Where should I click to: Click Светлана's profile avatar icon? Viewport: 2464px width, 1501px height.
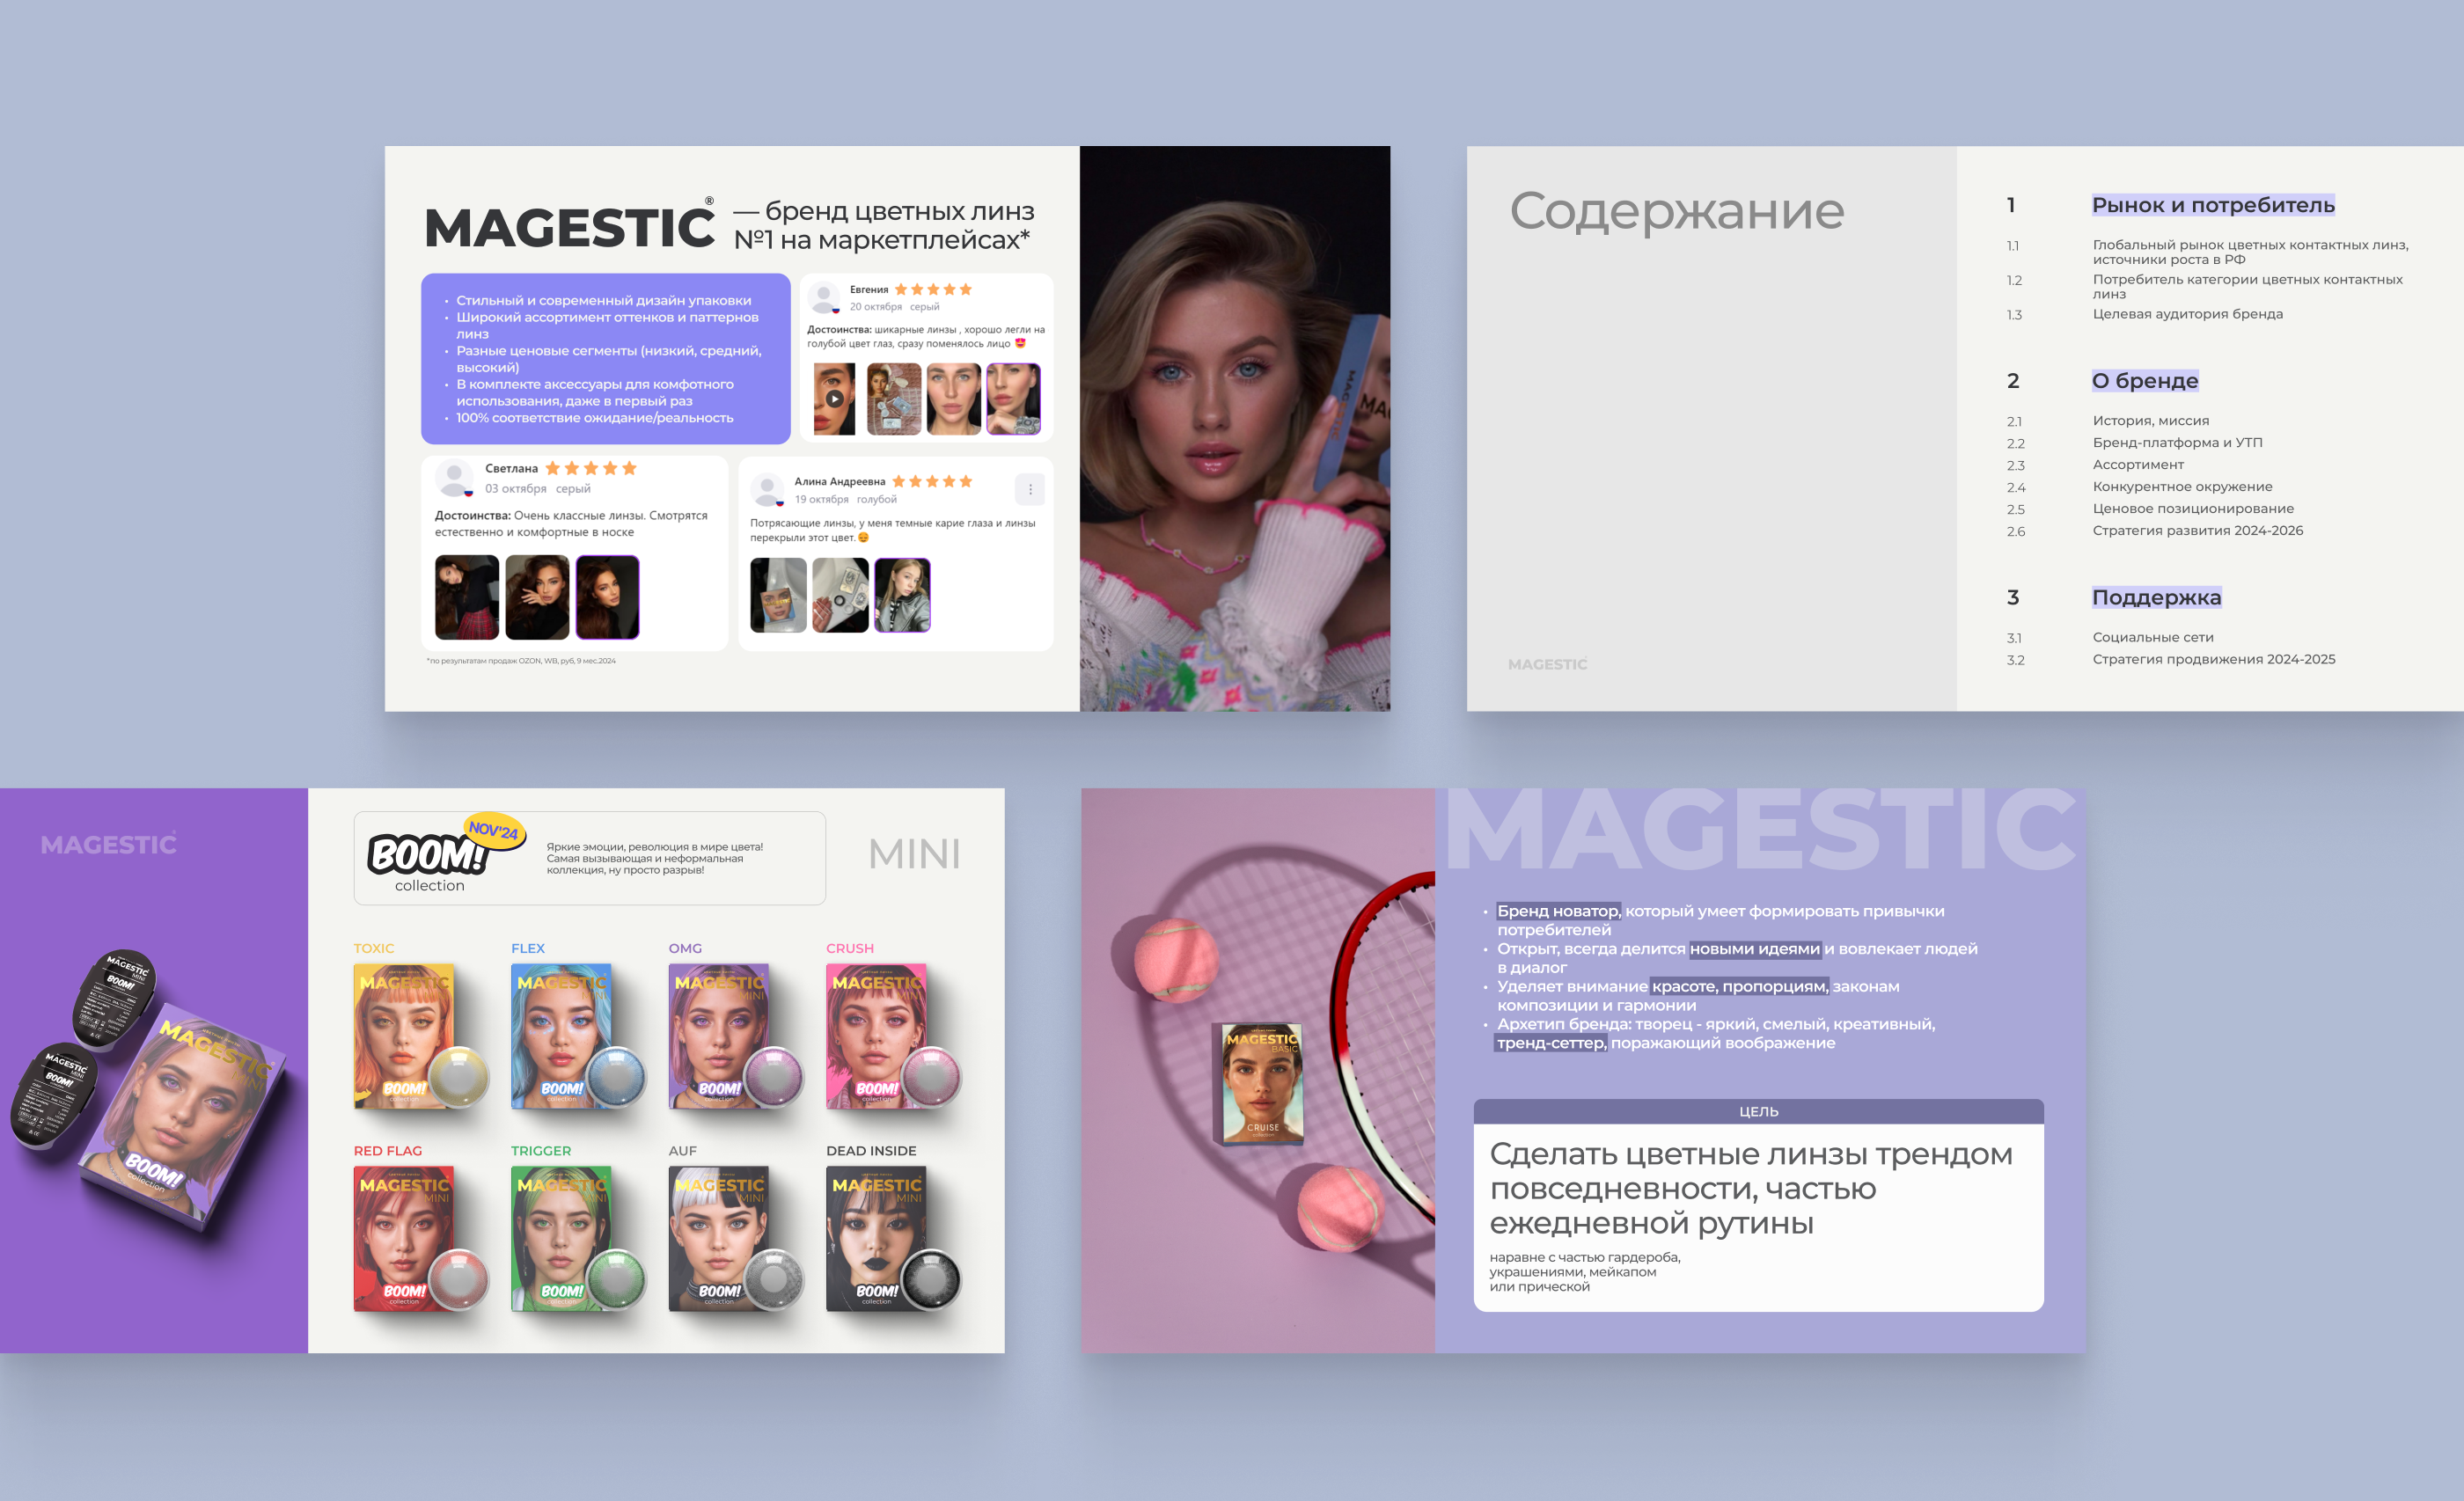click(454, 477)
